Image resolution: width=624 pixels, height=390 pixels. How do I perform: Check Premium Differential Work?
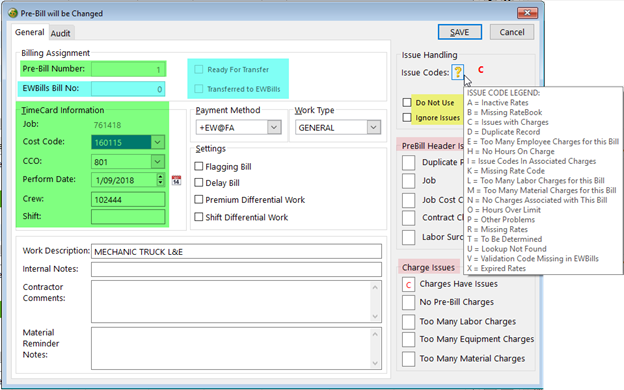(x=199, y=199)
